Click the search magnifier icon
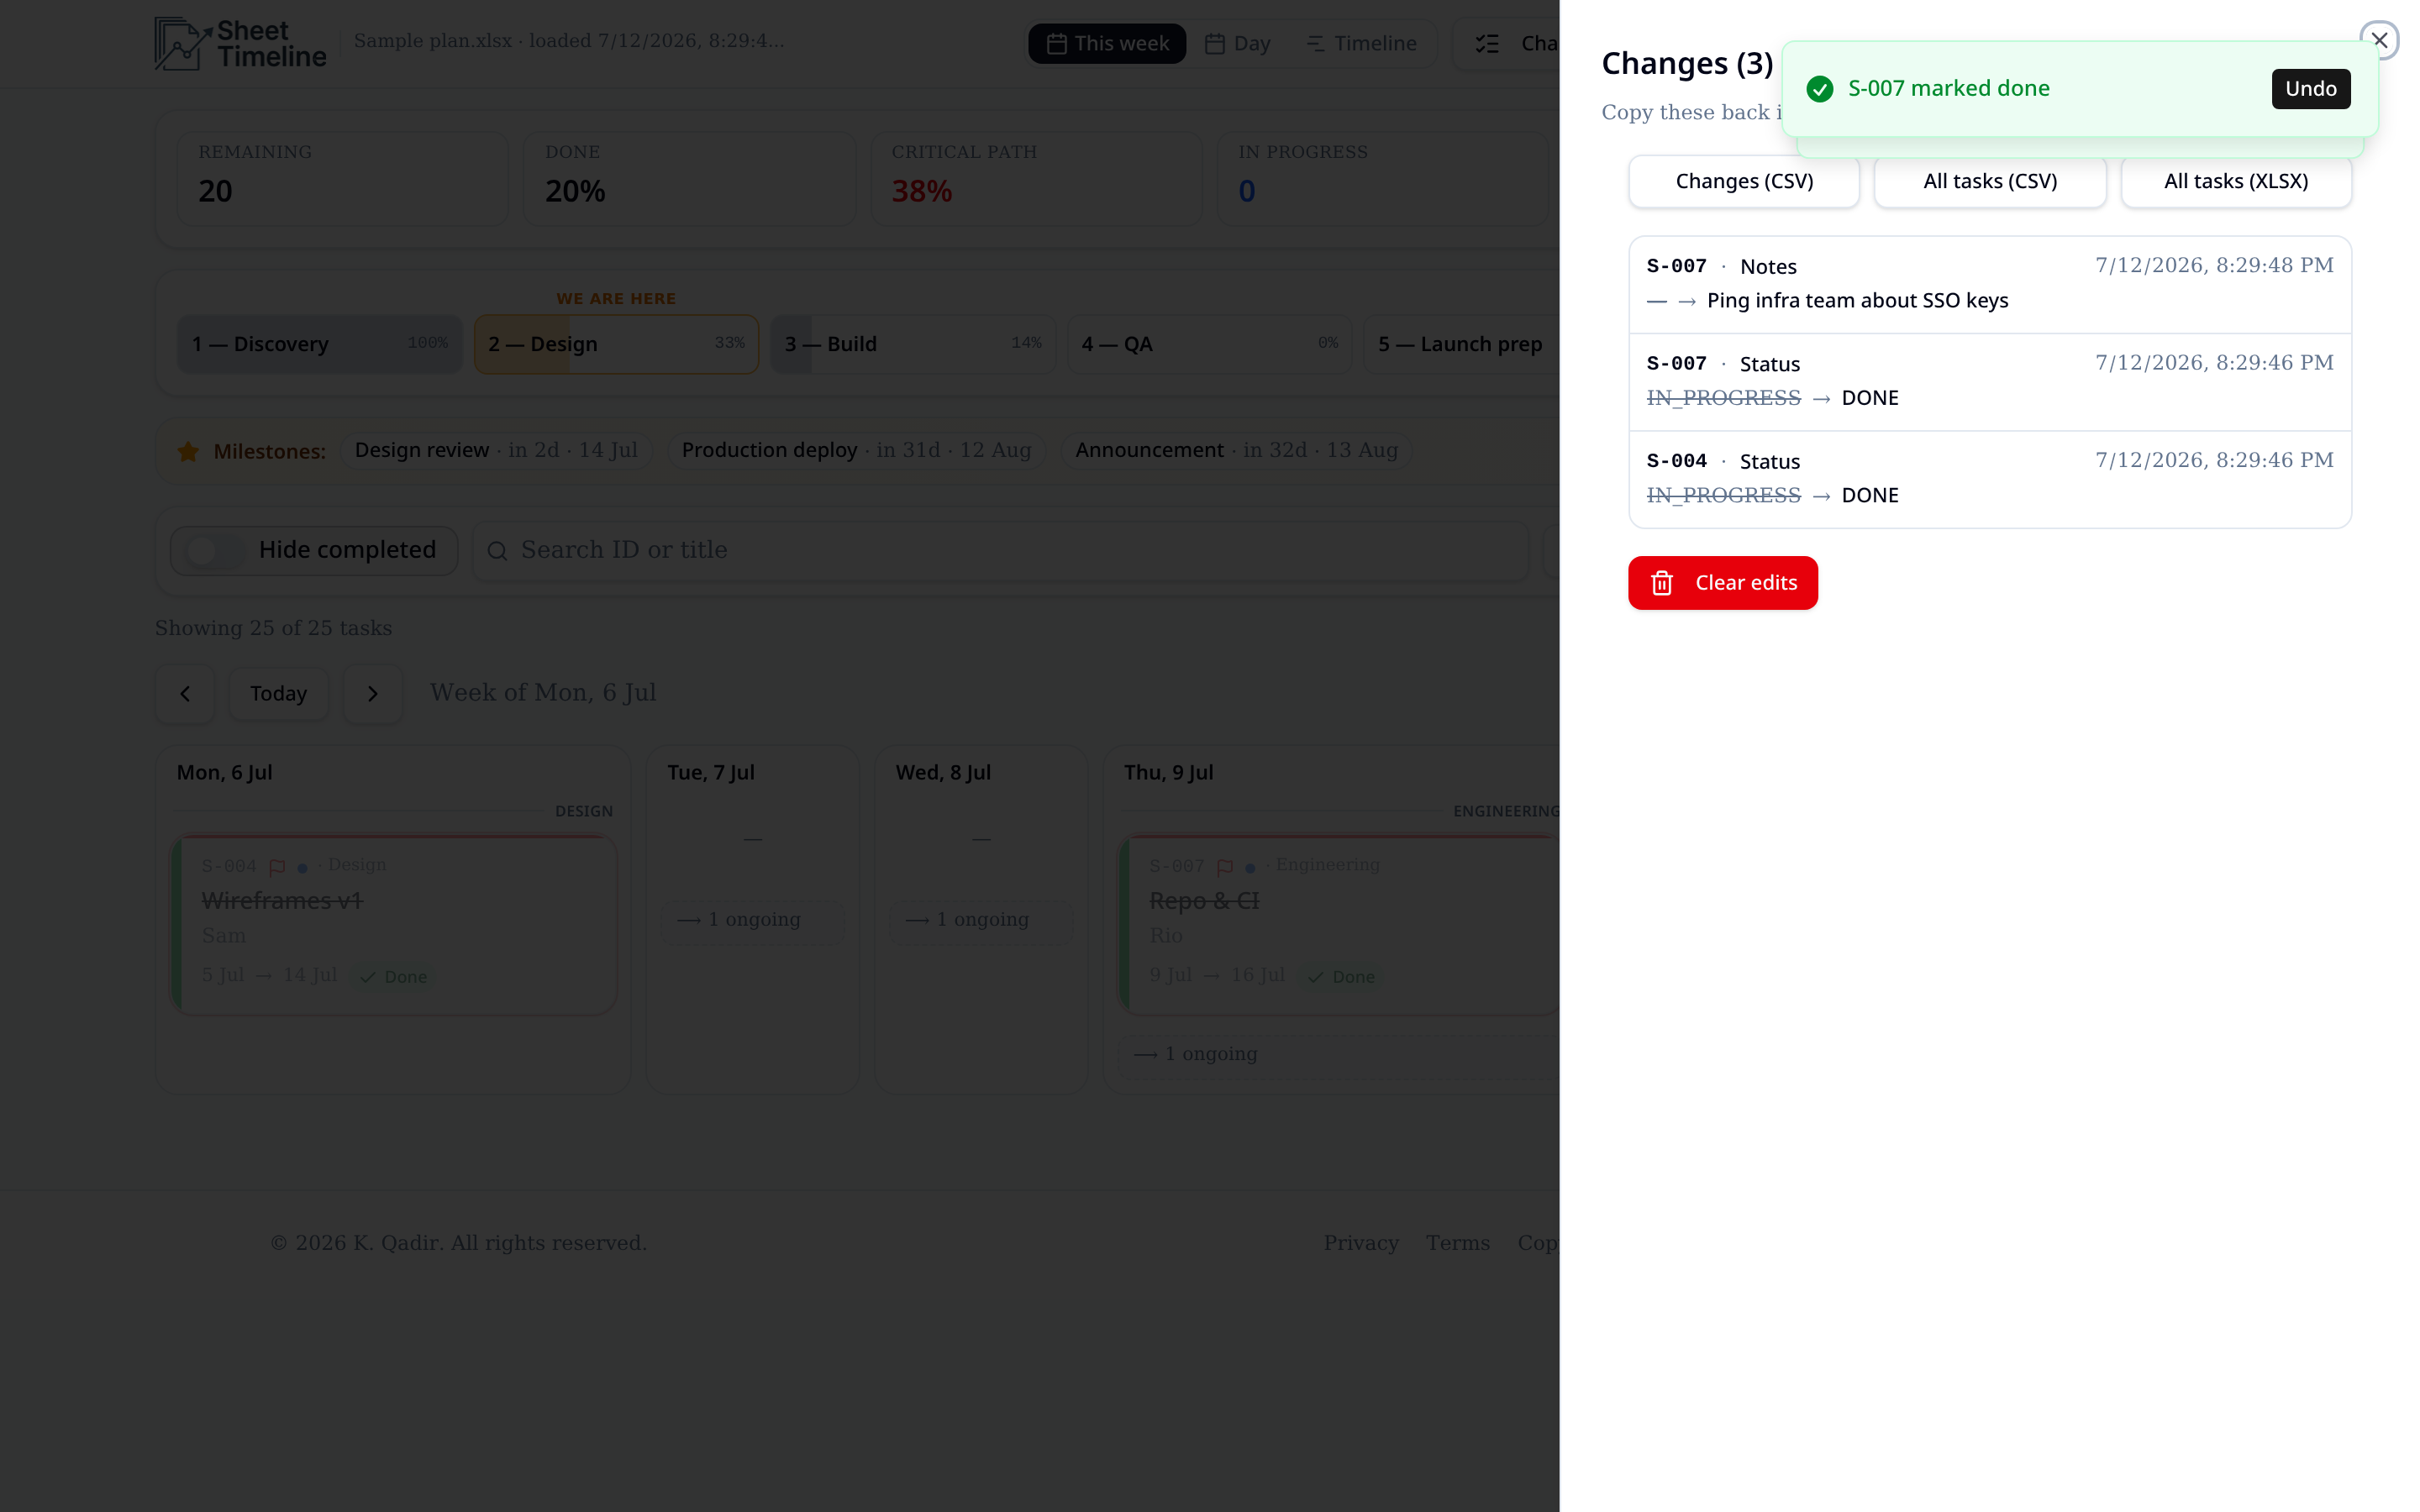The height and width of the screenshot is (1512, 2420). click(x=497, y=551)
